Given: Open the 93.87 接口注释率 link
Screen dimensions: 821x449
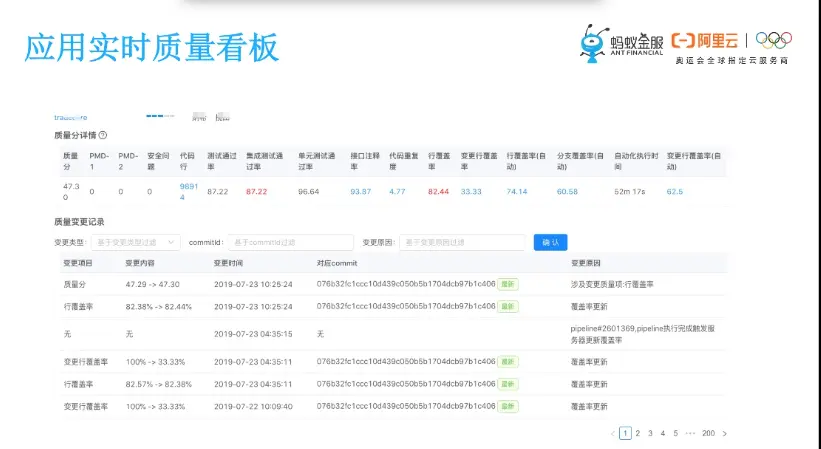Looking at the screenshot, I should point(360,192).
